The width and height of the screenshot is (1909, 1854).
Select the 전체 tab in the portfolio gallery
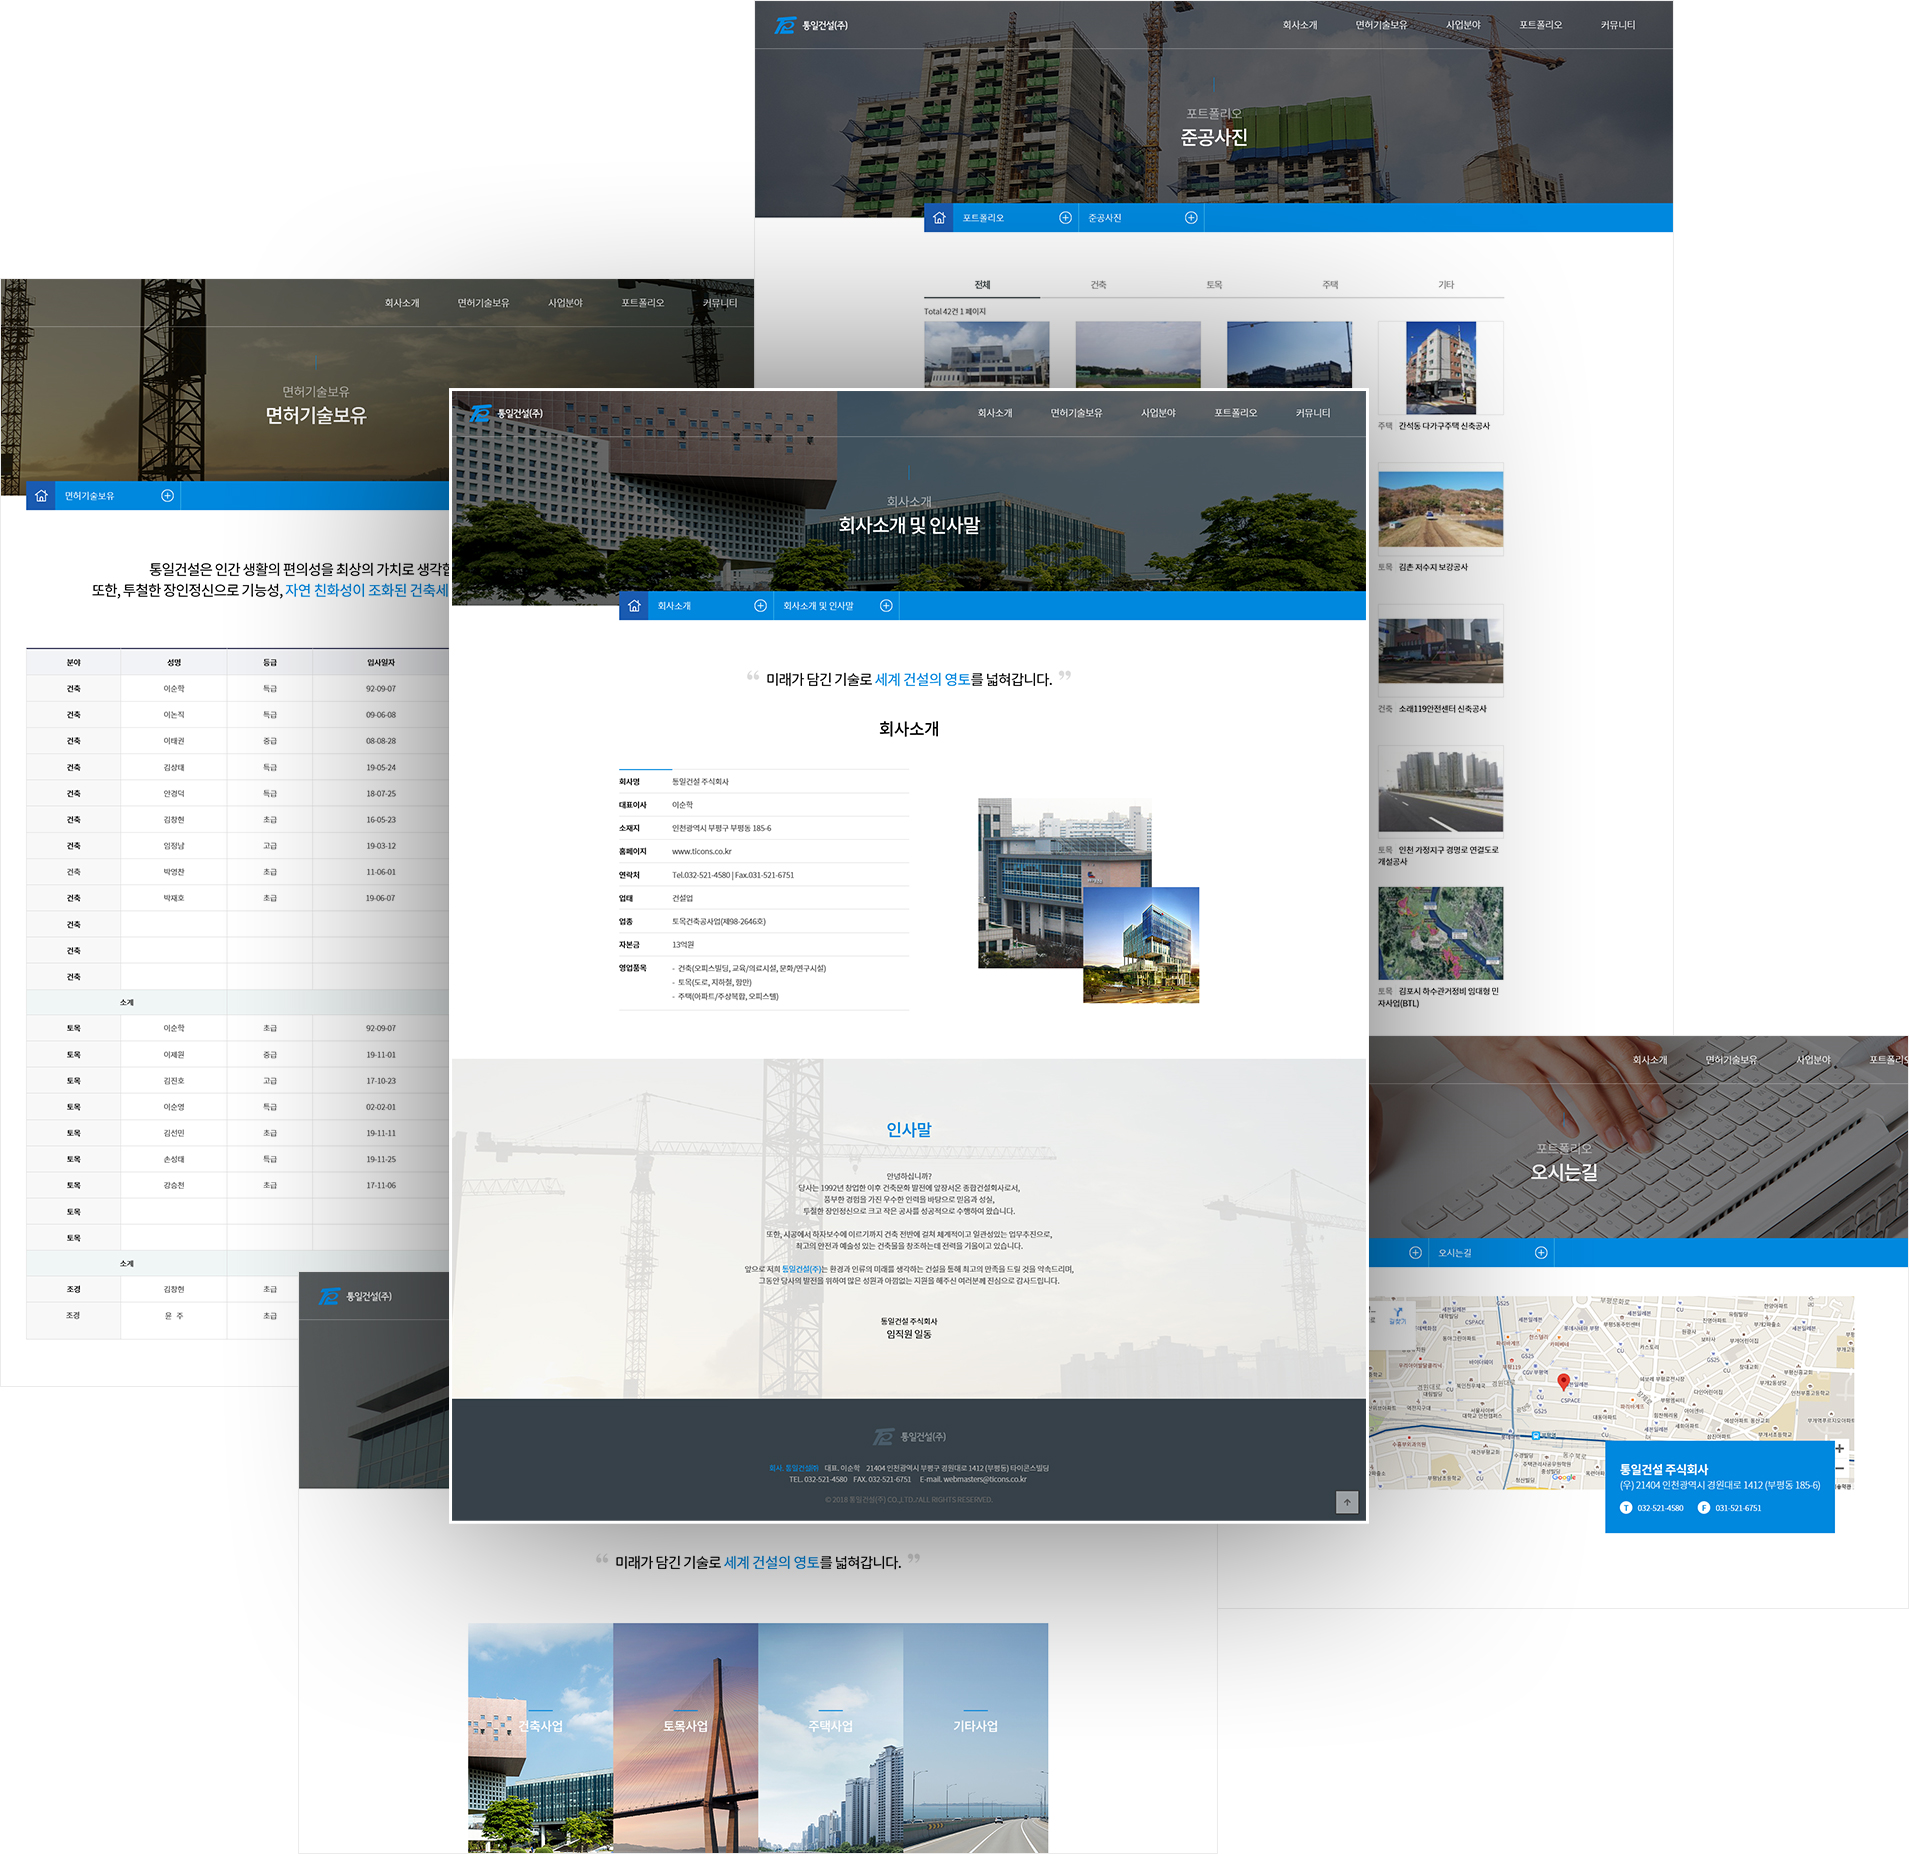(x=982, y=285)
